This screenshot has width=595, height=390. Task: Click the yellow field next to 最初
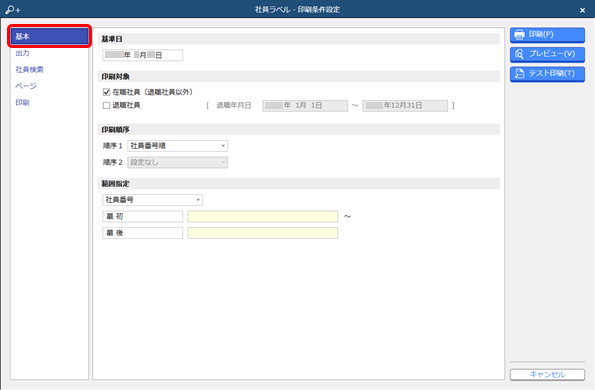(262, 216)
